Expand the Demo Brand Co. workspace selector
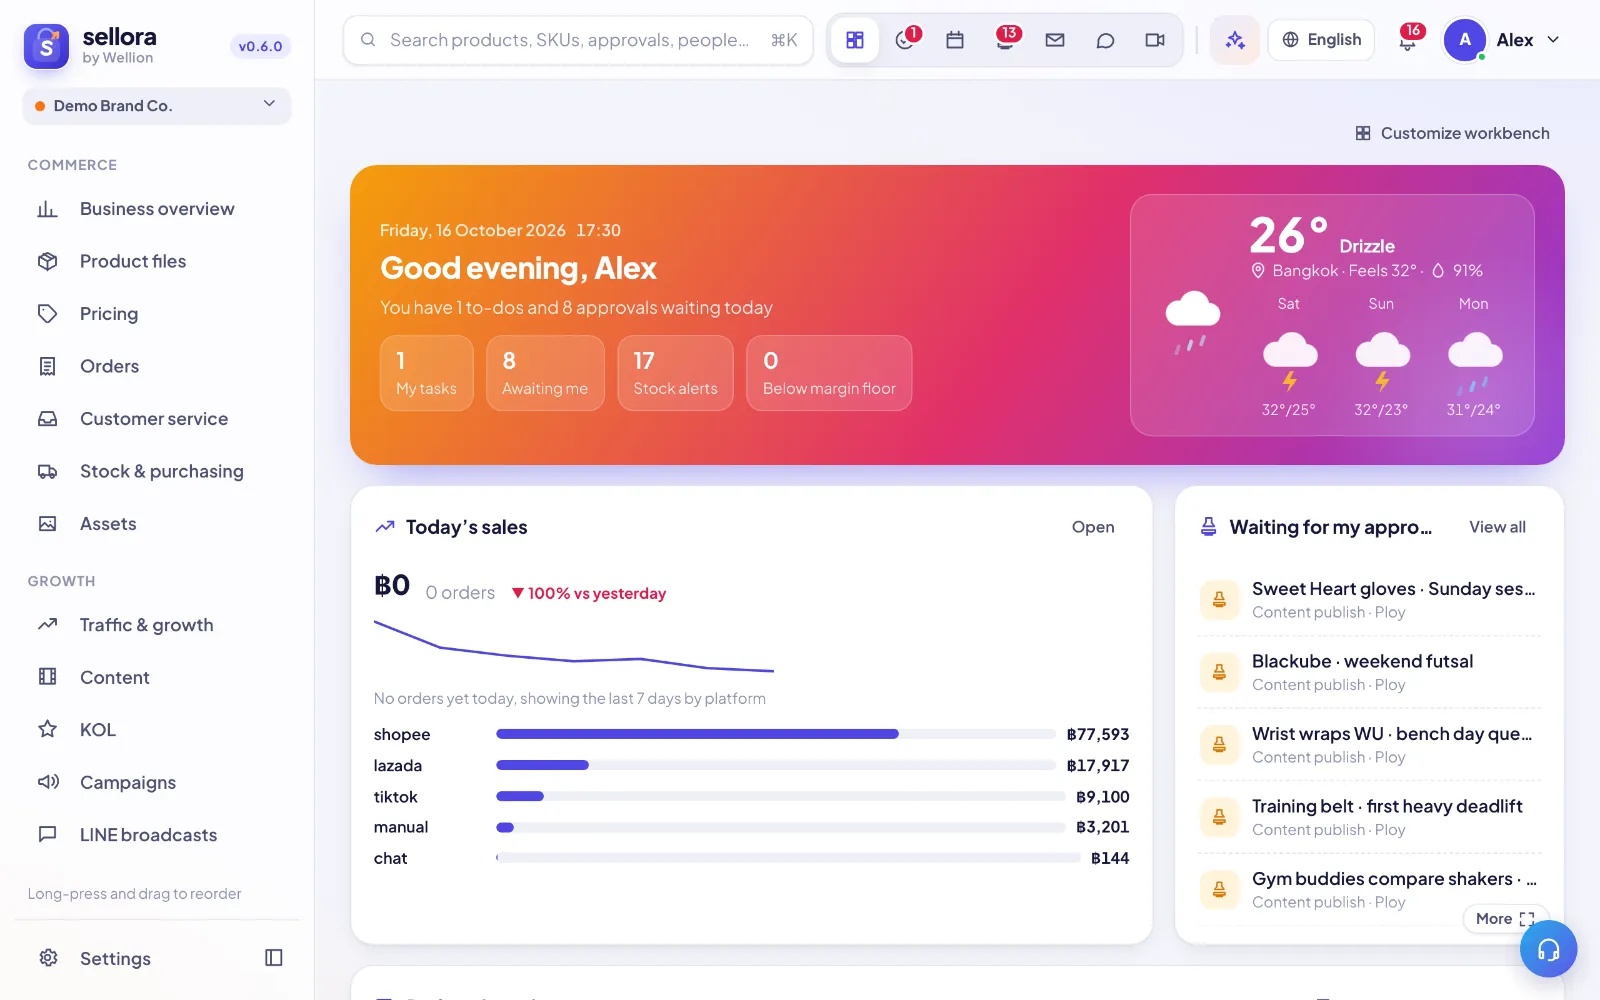 tap(157, 105)
